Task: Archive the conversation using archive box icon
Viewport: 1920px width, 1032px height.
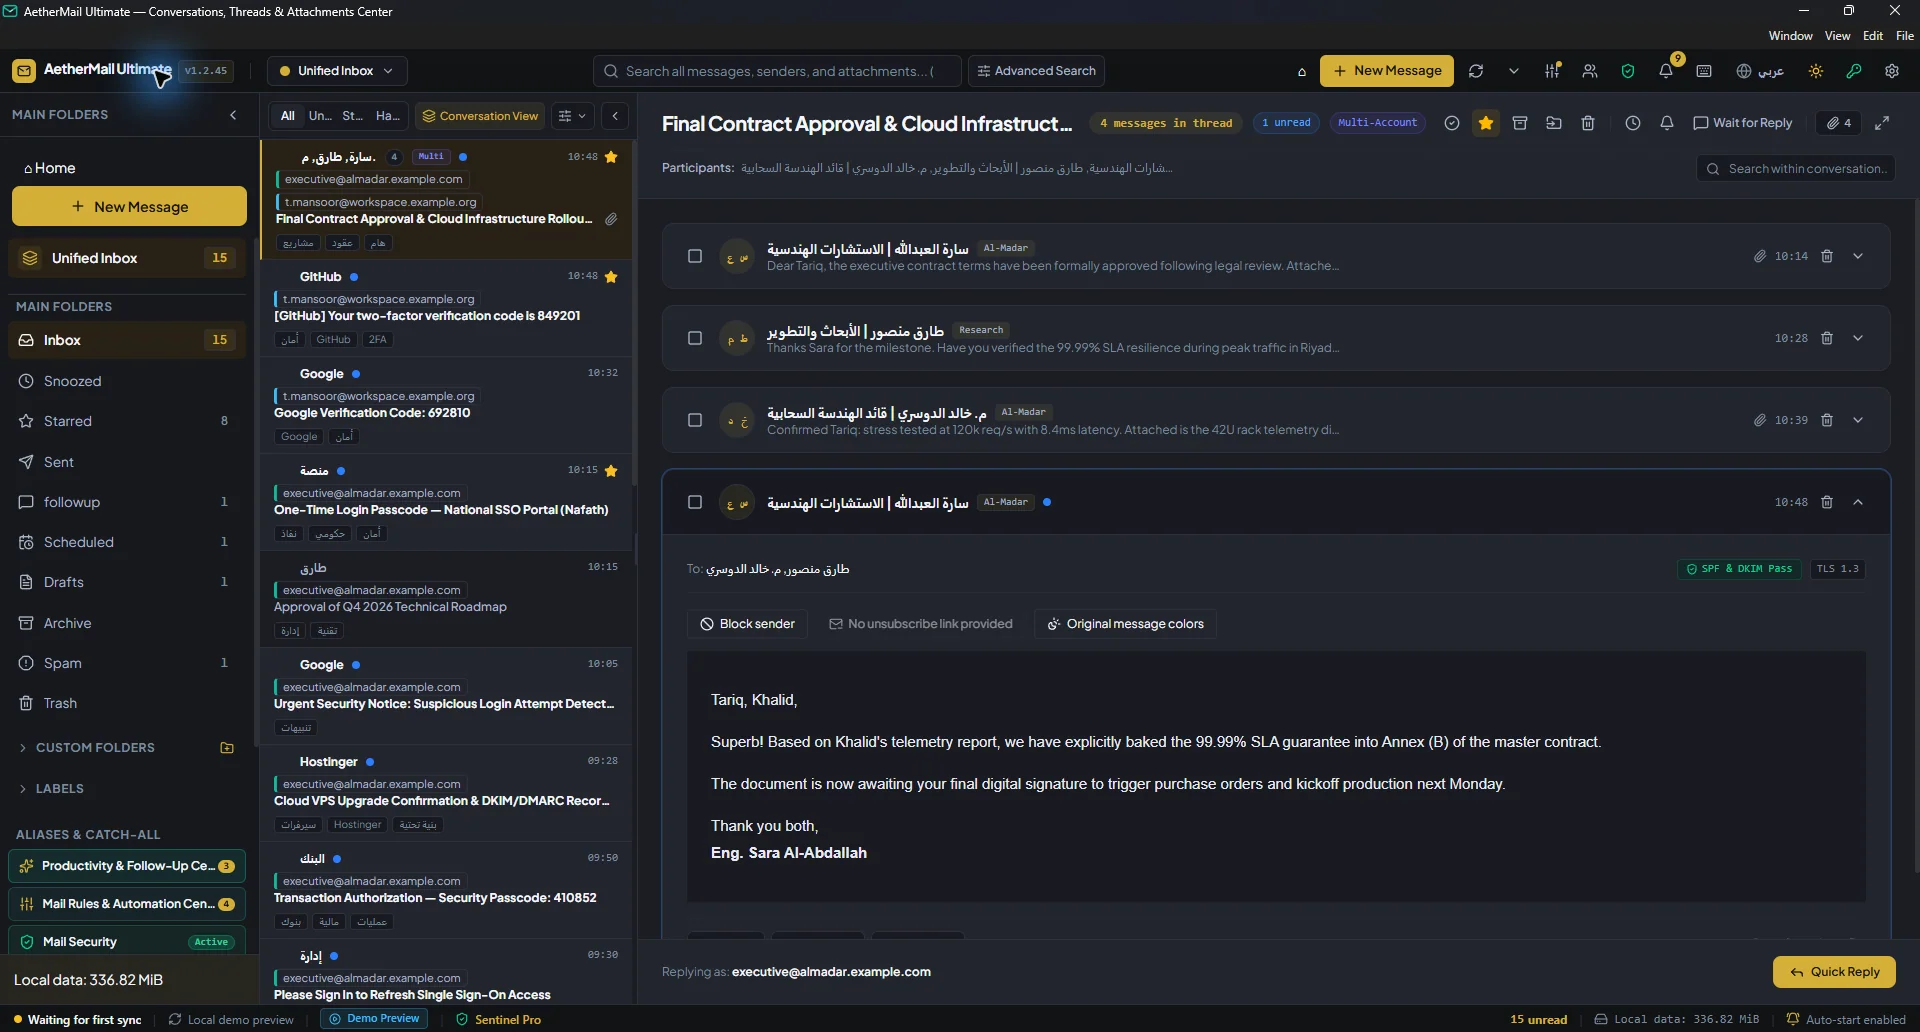Action: click(x=1520, y=123)
